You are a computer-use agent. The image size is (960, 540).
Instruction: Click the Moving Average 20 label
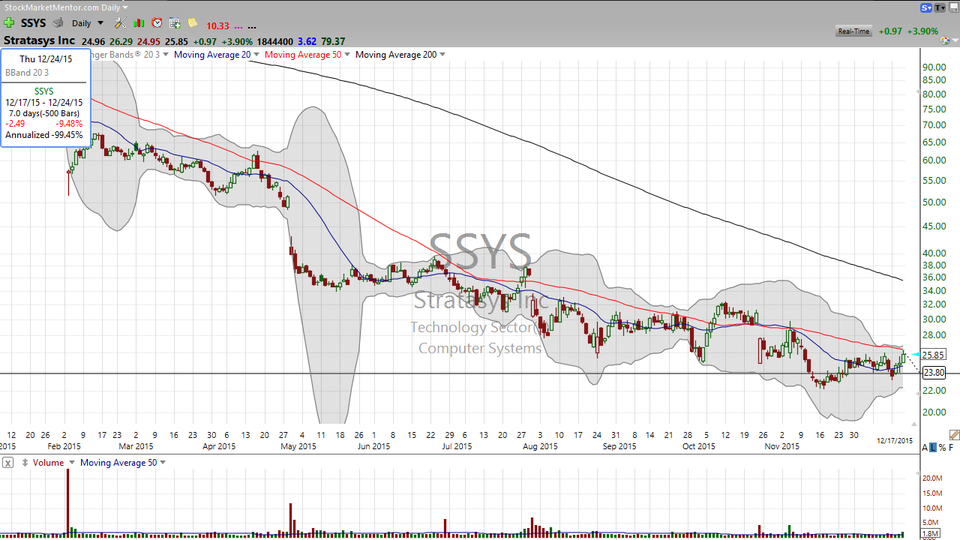pos(212,54)
